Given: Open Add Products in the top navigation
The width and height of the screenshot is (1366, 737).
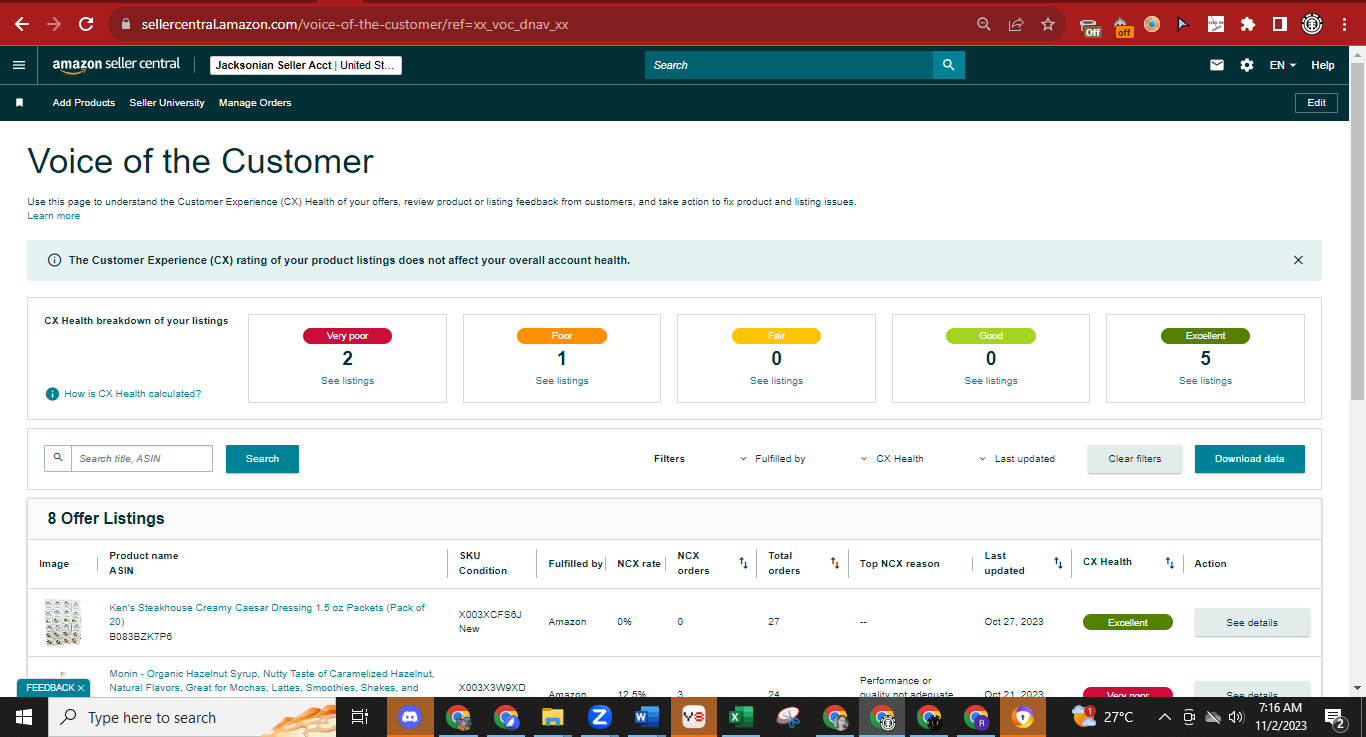Looking at the screenshot, I should 84,103.
